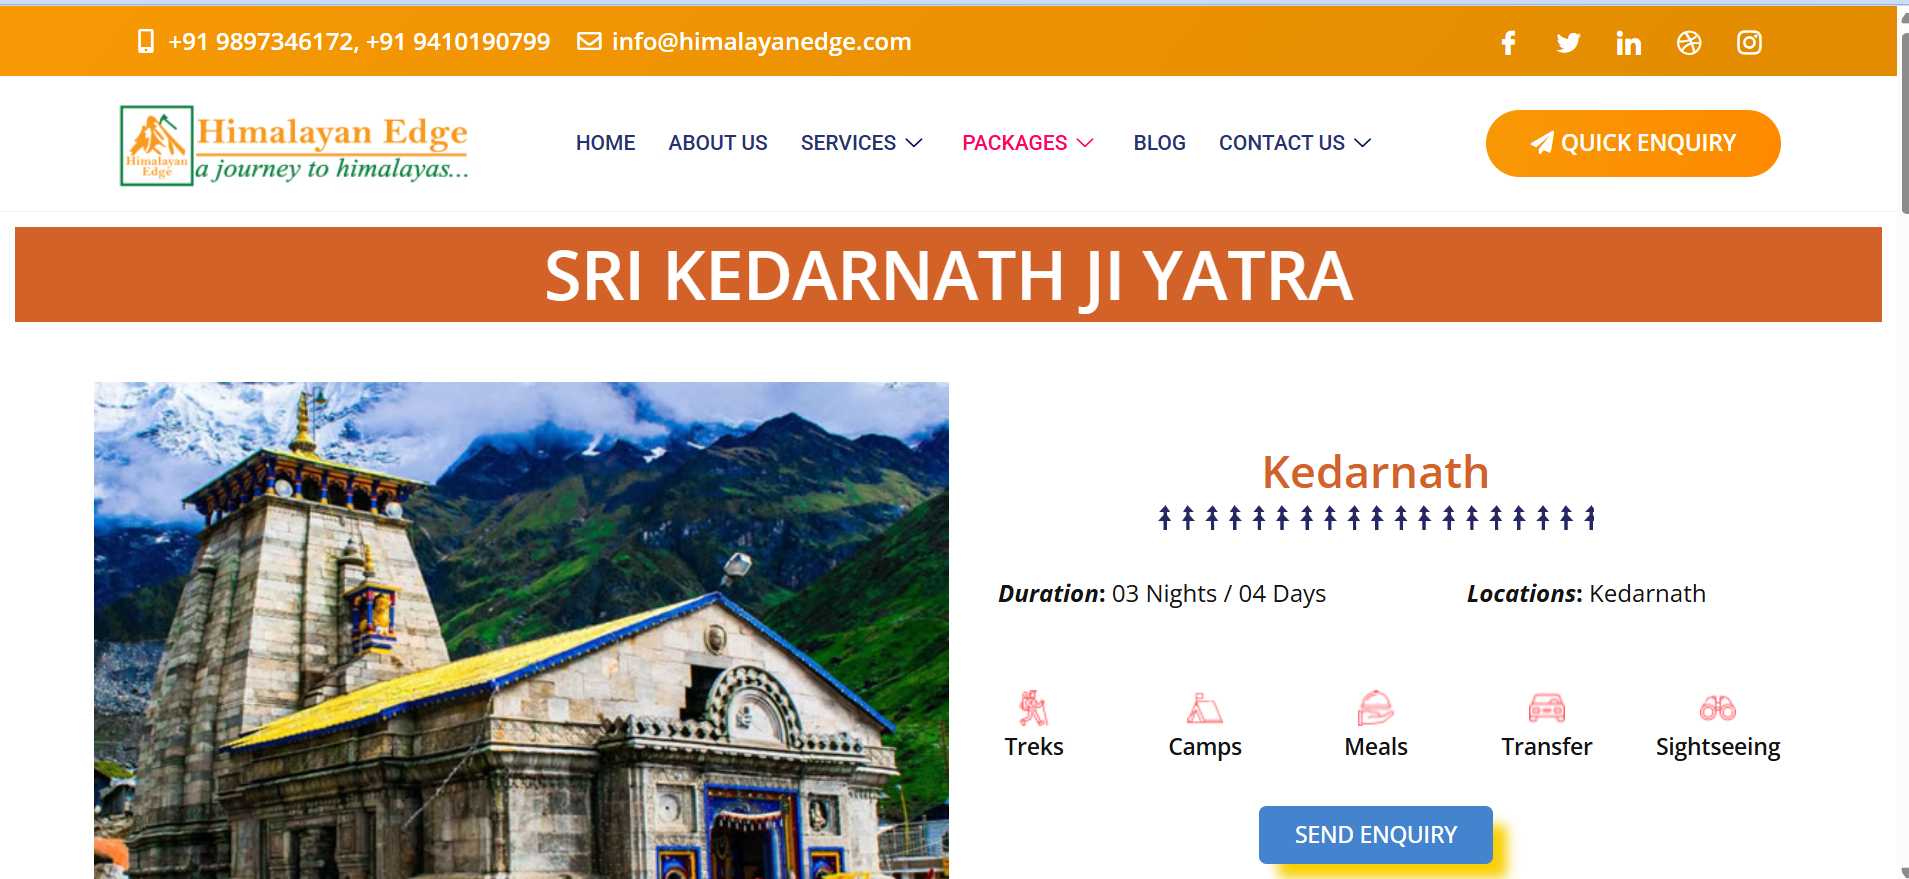This screenshot has height=879, width=1909.
Task: Click the Quick Enquiry button
Action: 1633,143
